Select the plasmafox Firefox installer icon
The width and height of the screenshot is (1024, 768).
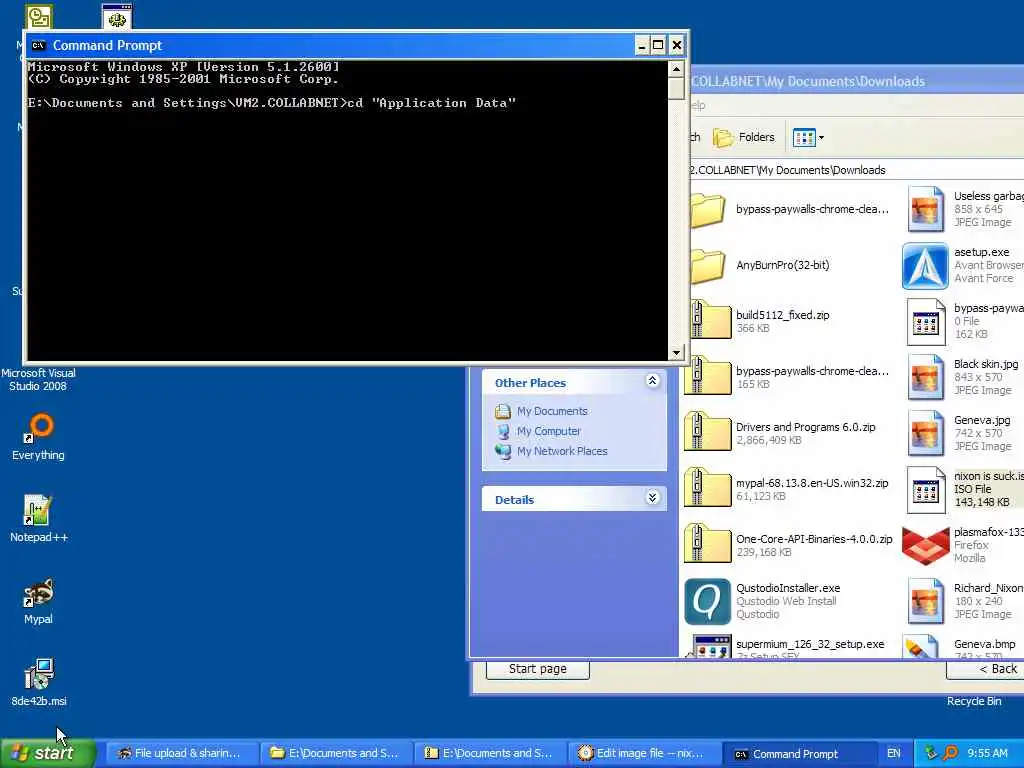click(925, 545)
